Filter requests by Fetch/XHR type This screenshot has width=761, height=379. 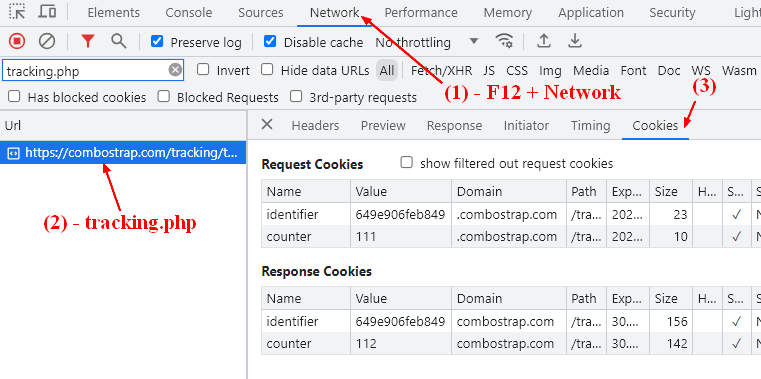click(x=441, y=71)
